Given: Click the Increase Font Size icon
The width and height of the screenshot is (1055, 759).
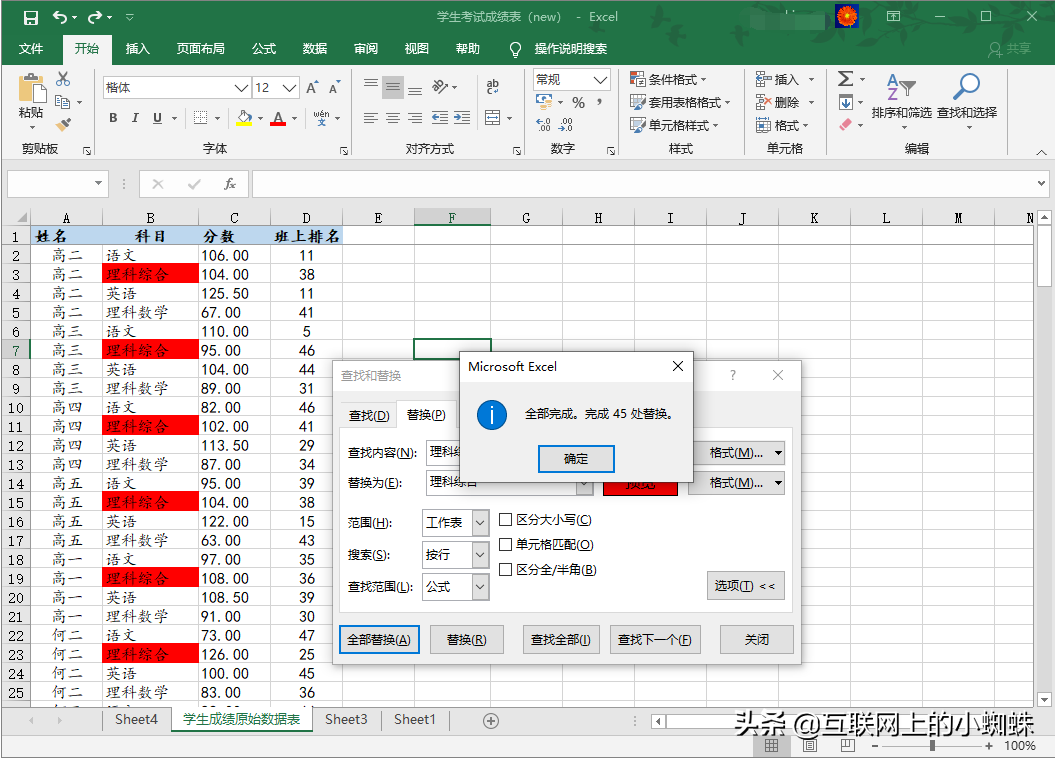Looking at the screenshot, I should tap(312, 87).
